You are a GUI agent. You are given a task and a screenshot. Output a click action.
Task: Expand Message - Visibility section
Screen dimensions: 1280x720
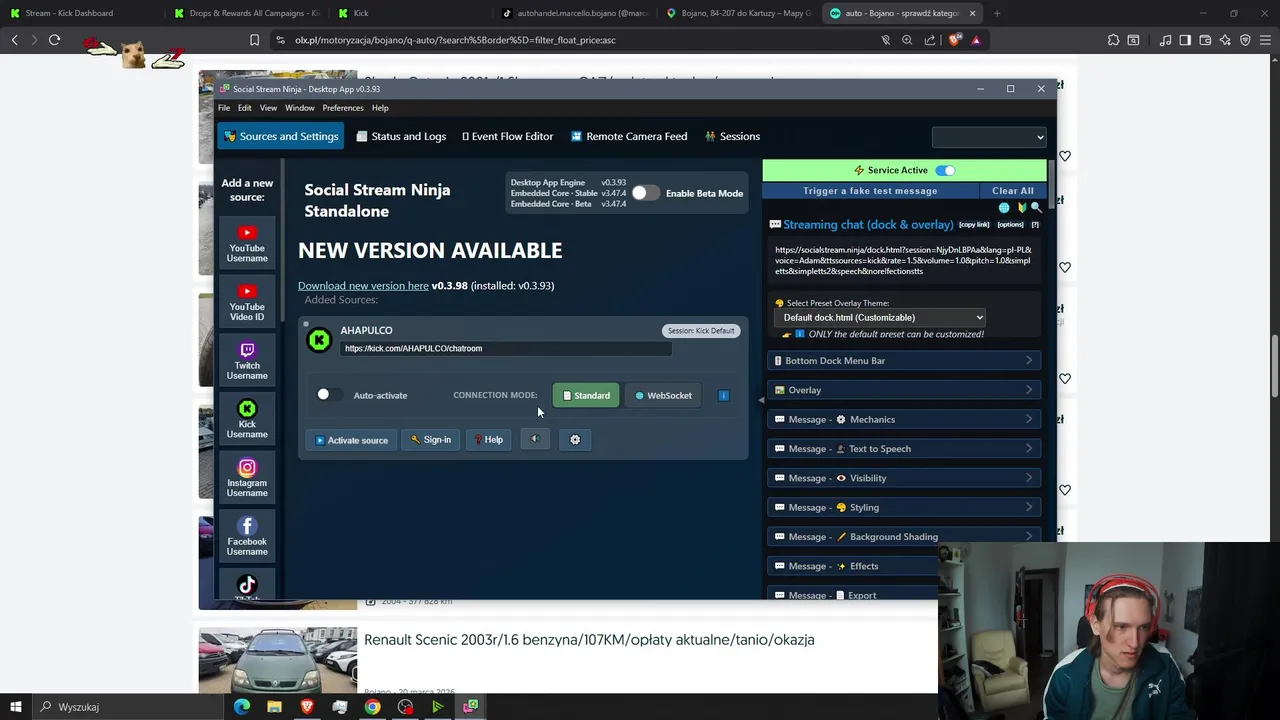(904, 478)
